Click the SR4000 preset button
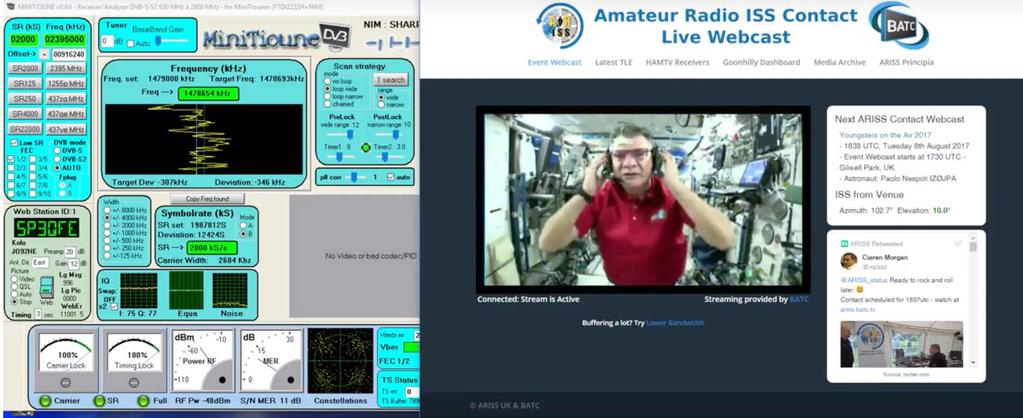1023x418 pixels. click(x=25, y=113)
